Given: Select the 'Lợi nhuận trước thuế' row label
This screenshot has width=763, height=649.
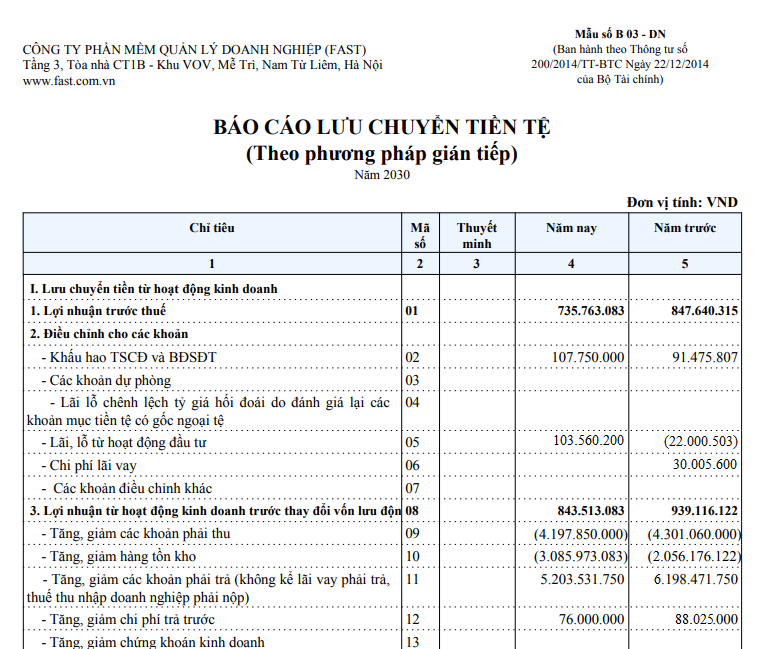Looking at the screenshot, I should point(97,311).
